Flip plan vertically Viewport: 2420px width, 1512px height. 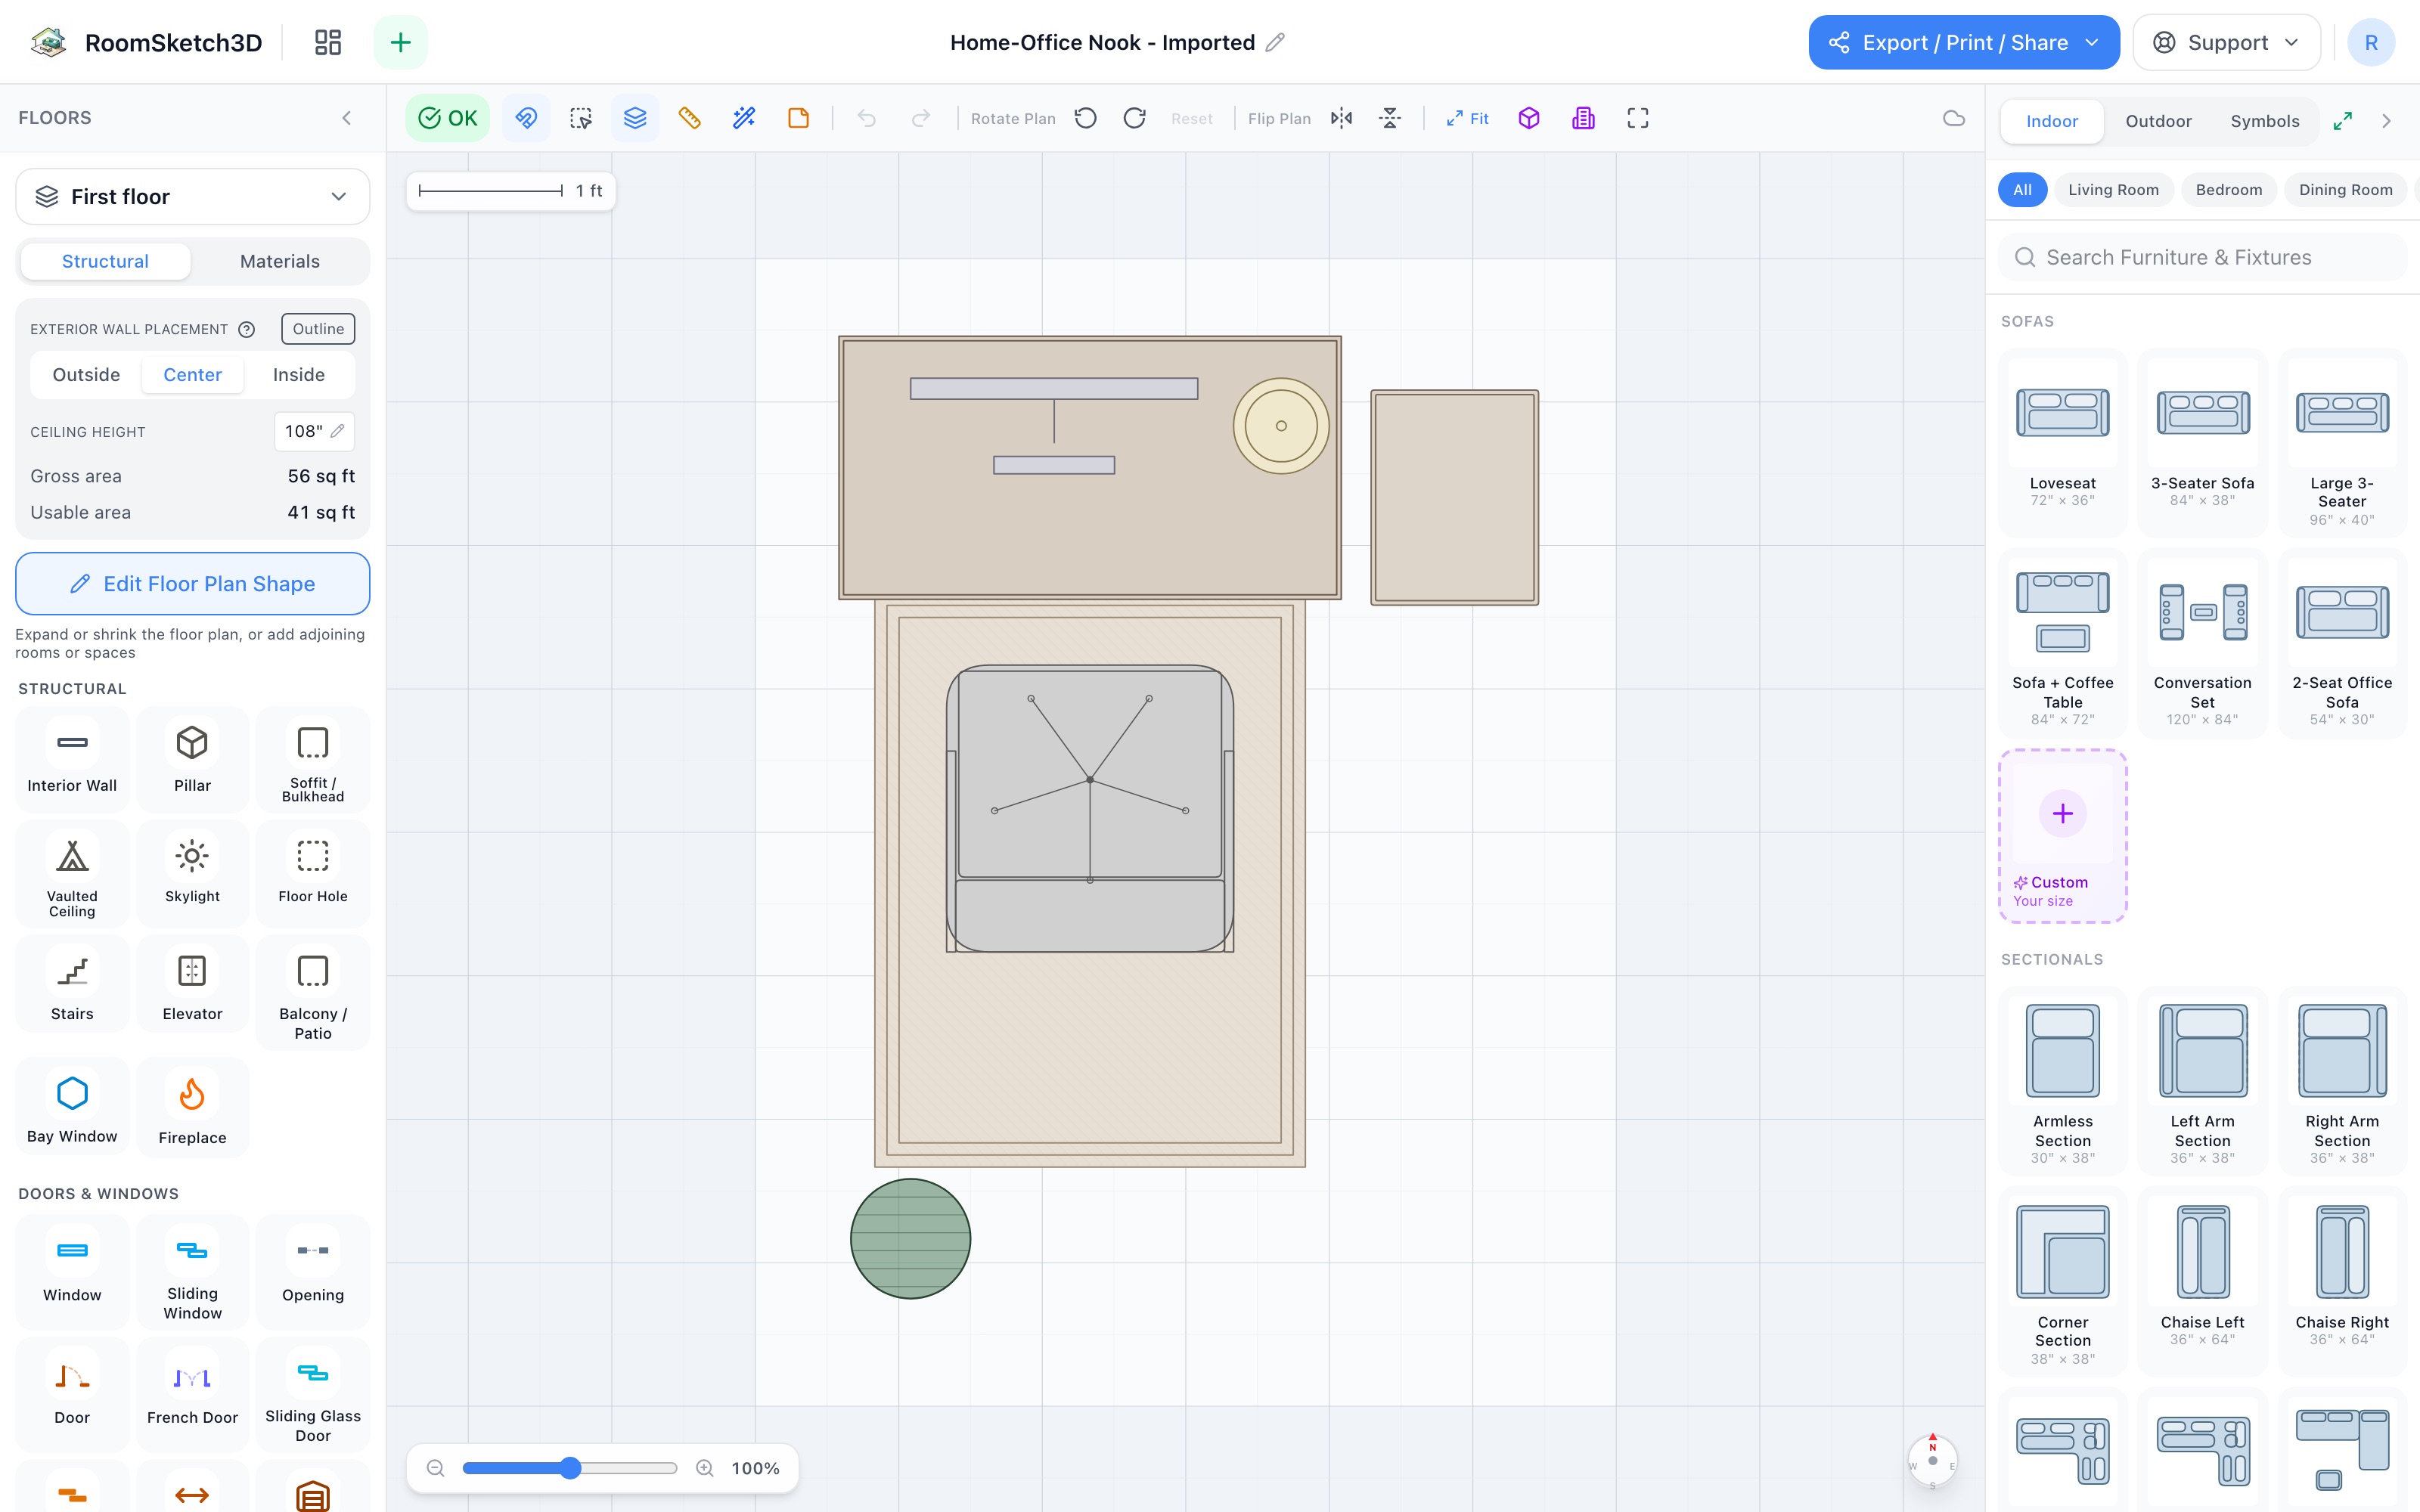[x=1391, y=118]
